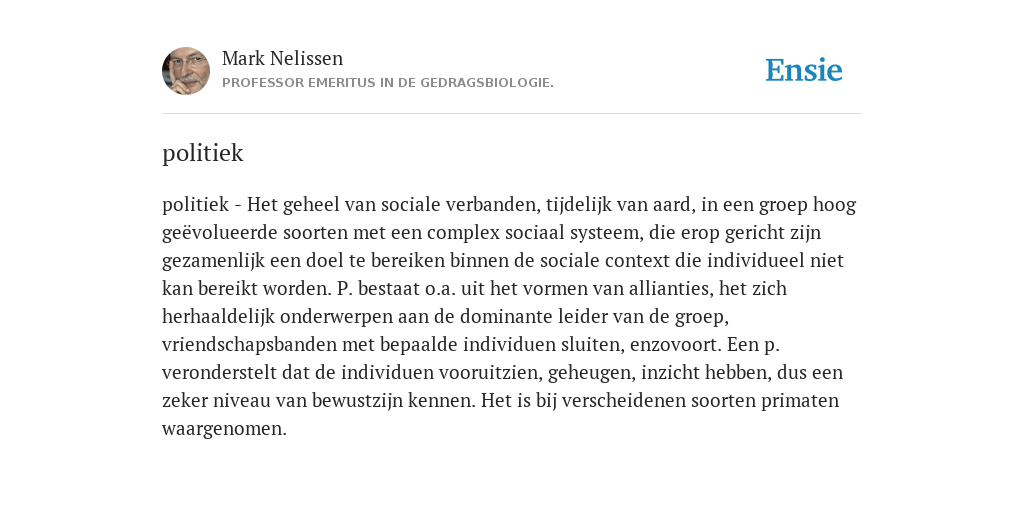
Task: Click the word GEDRAGSBIOLOGIE in the subtitle
Action: (487, 83)
